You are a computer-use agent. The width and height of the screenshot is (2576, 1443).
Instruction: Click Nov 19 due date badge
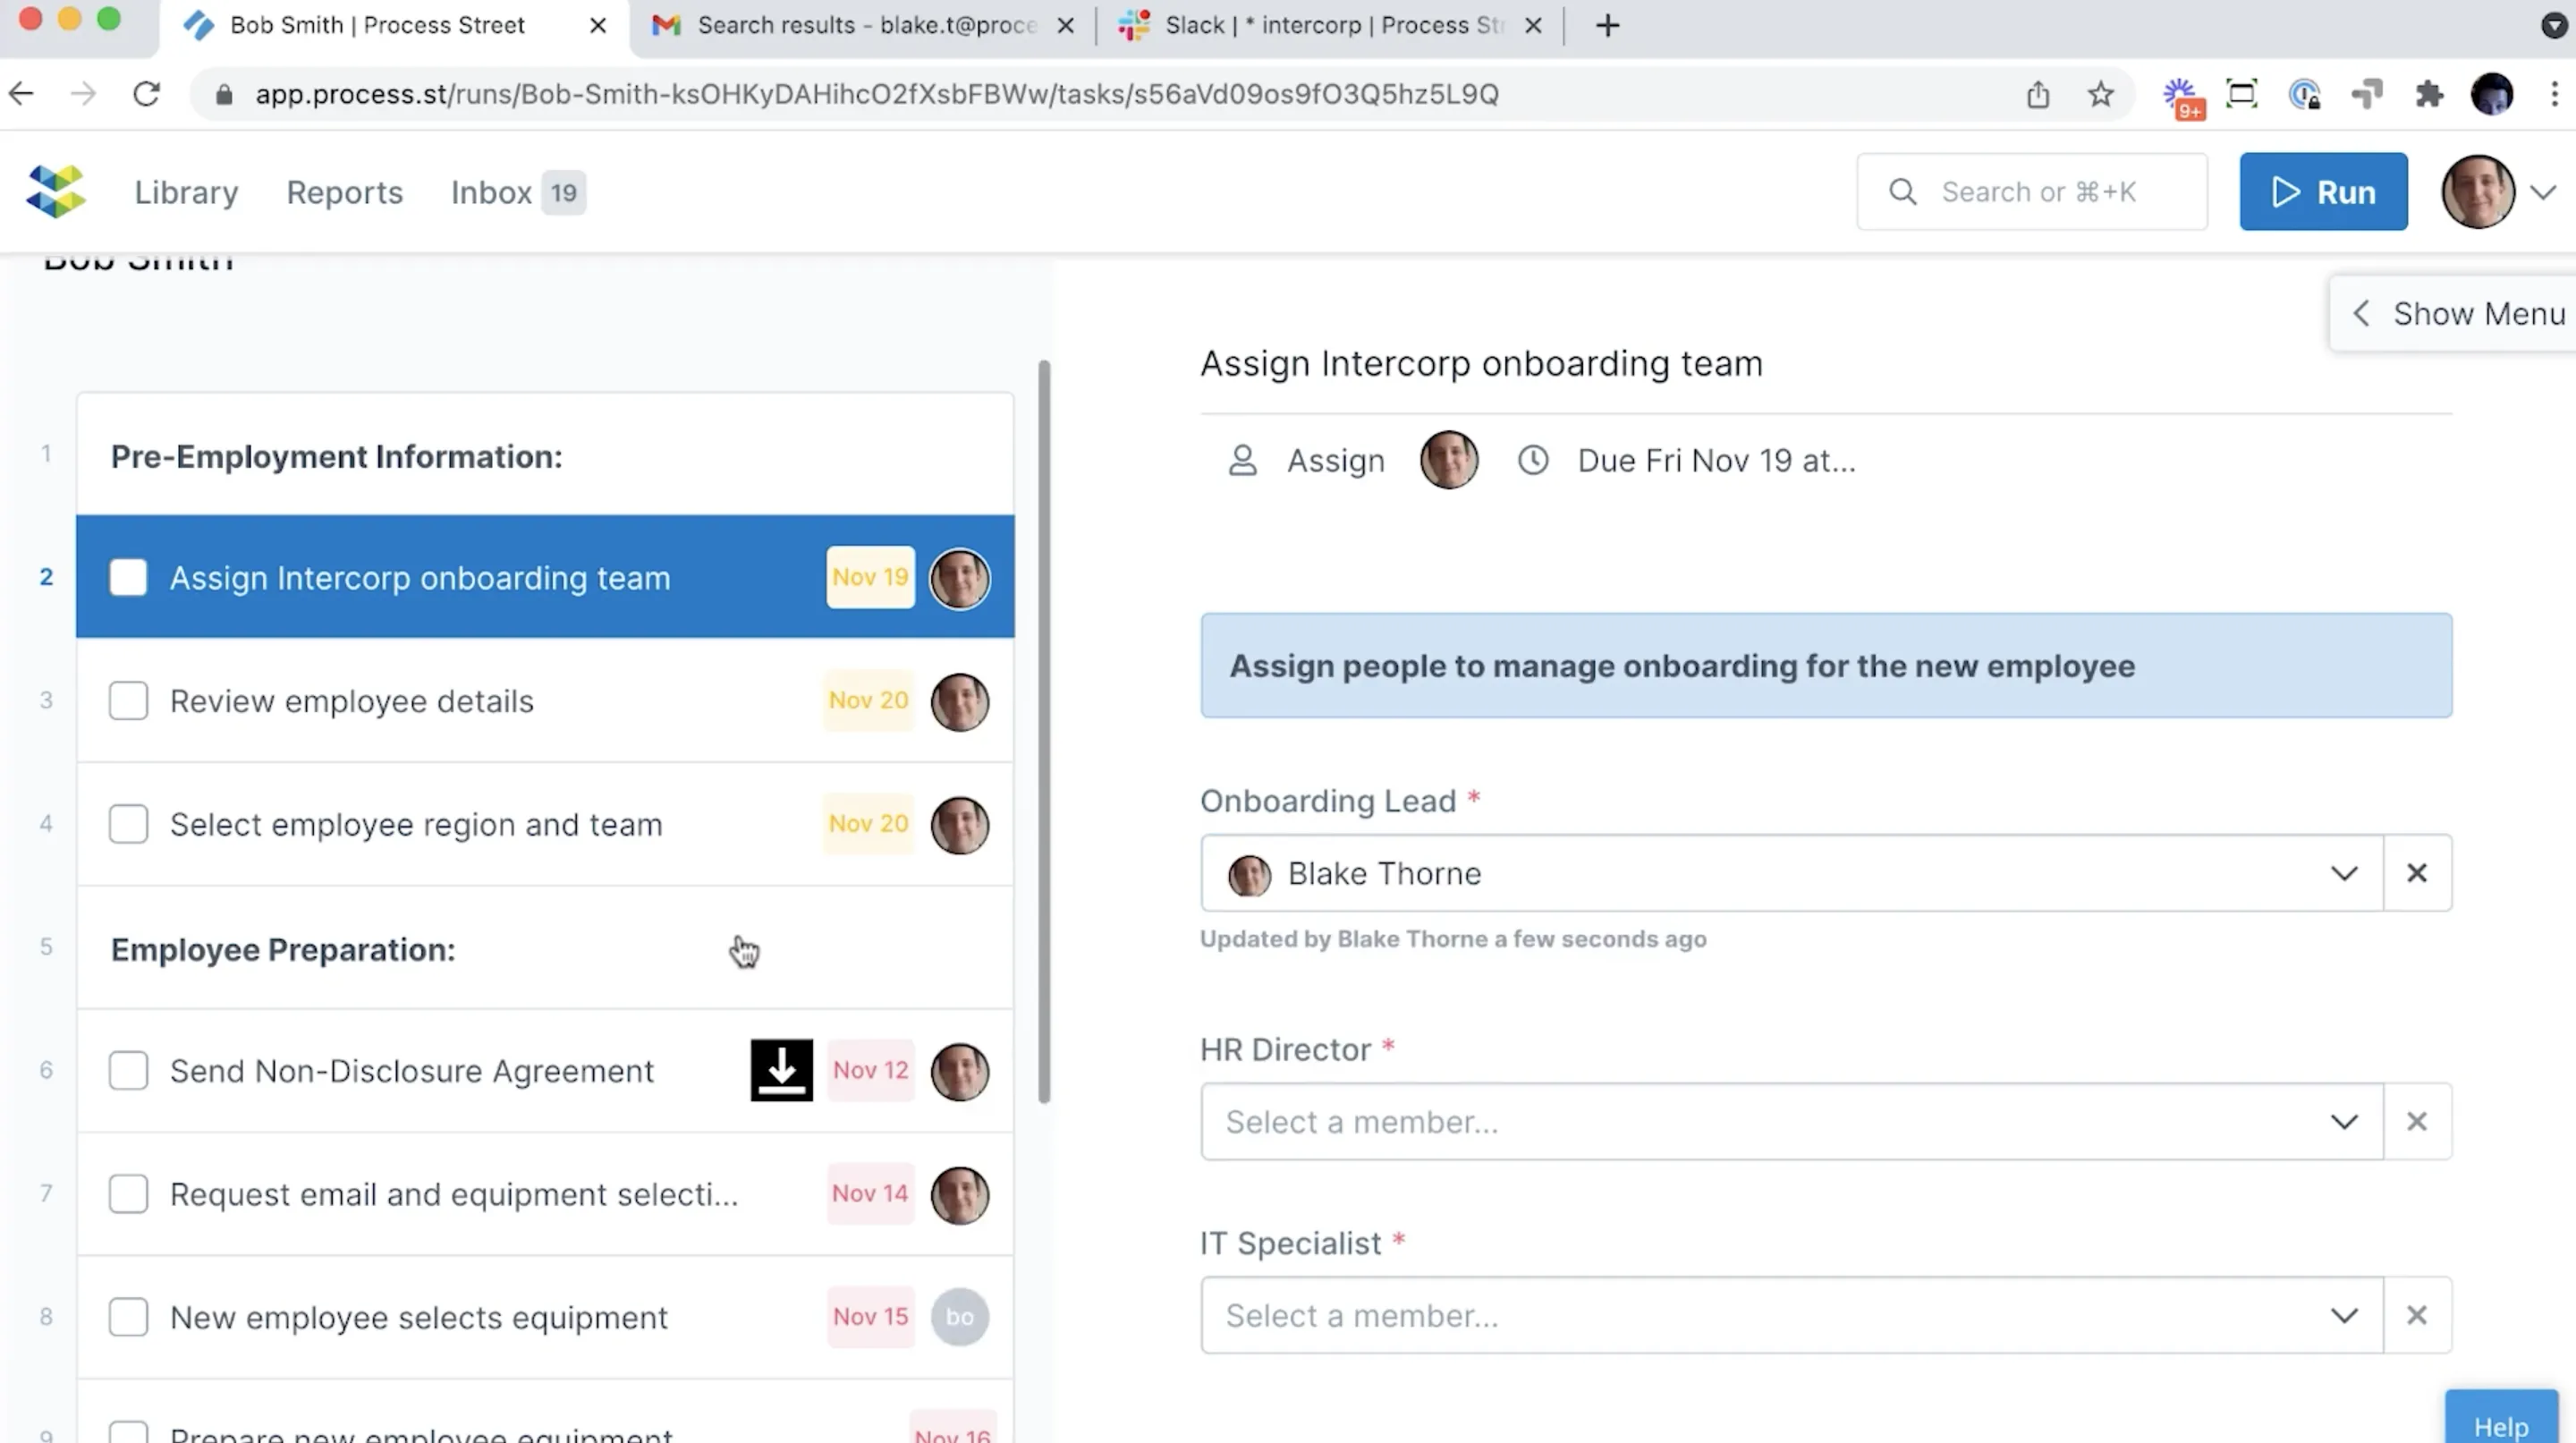pos(870,577)
